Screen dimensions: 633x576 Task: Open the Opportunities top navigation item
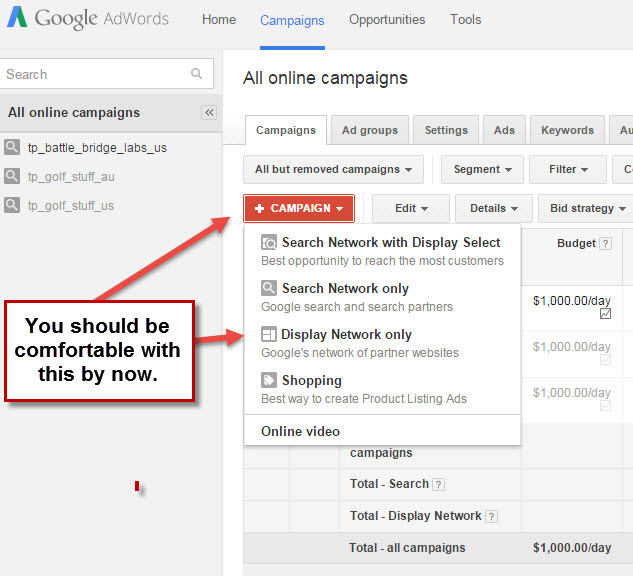click(x=387, y=19)
